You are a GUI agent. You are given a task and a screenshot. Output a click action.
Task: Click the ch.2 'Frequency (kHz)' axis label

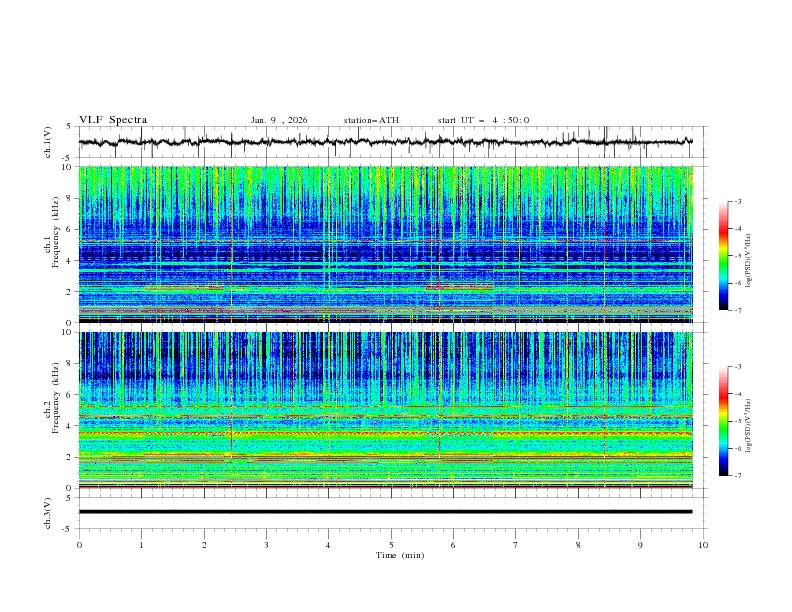(56, 398)
